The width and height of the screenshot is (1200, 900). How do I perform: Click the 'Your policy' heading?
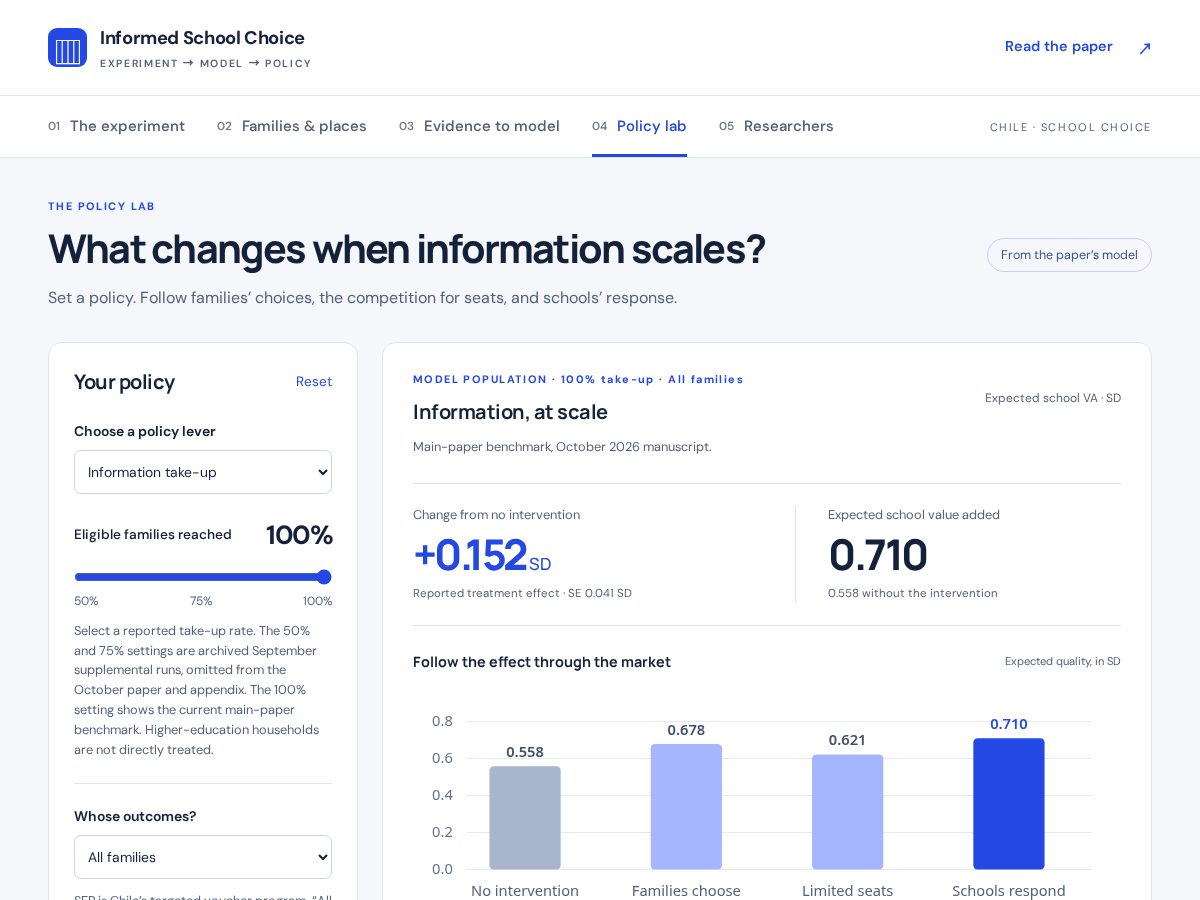[x=124, y=382]
